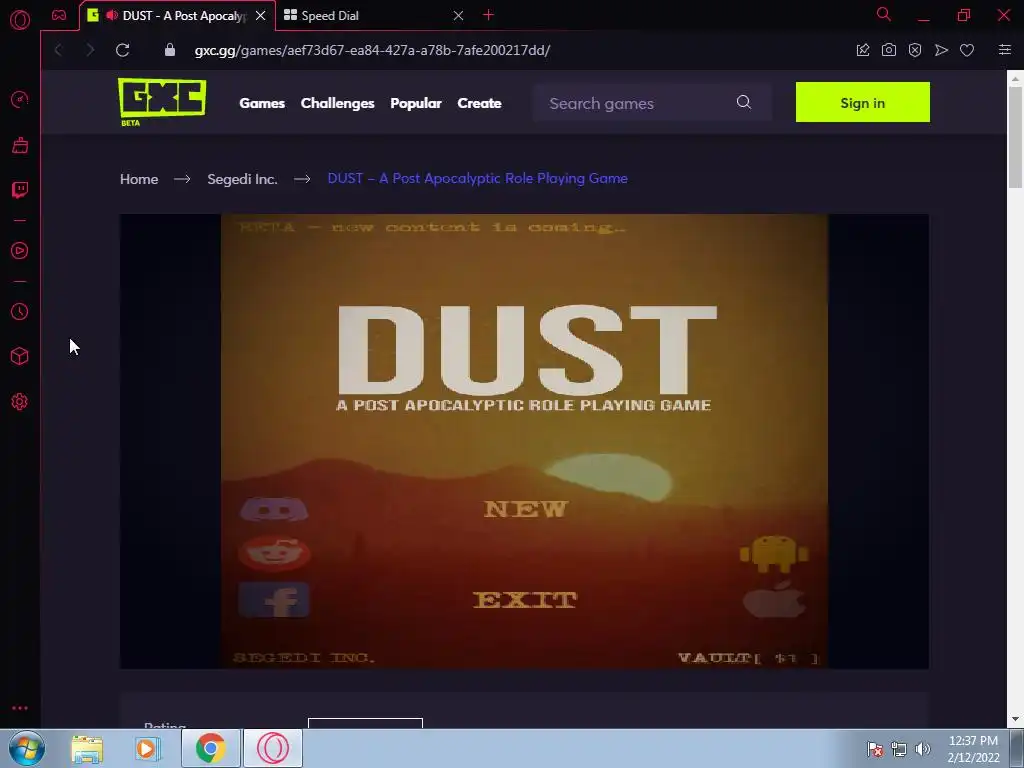Open Google Chrome from taskbar
Screen dimensions: 1024x768
(x=210, y=748)
